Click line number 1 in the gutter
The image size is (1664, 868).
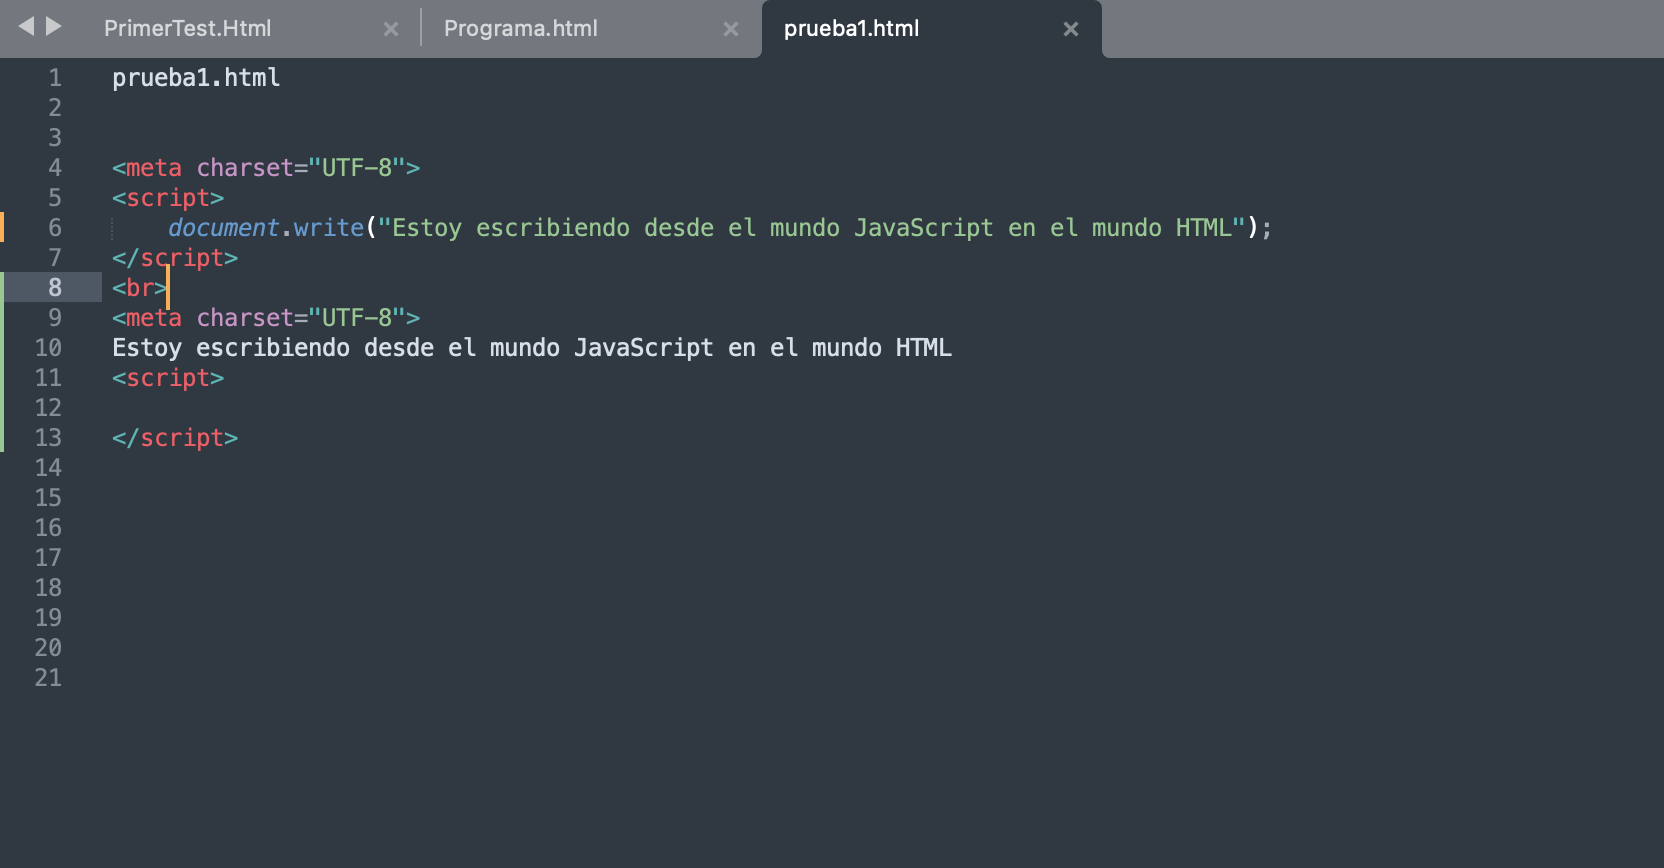55,78
